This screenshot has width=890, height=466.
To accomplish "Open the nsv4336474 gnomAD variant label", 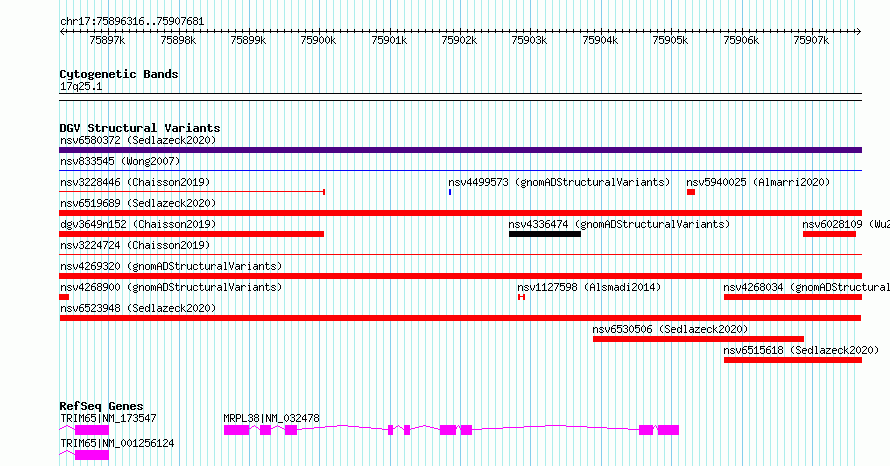I will coord(619,224).
